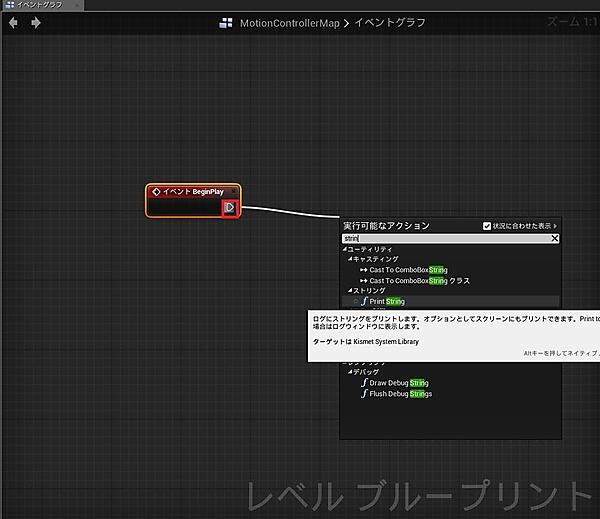Collapse the ユーティリティ category
Viewport: 600px width, 519px height.
coord(346,249)
